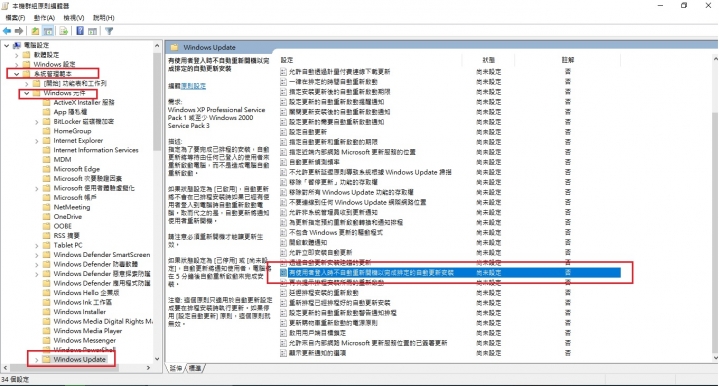Select policy 移除「暫停更新」功能的存取權
Screen dimensions: 719x386
tap(333, 182)
